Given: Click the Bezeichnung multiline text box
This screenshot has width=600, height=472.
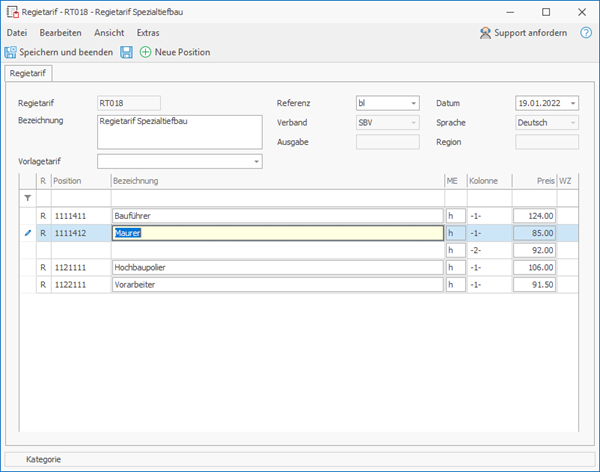Looking at the screenshot, I should 180,132.
